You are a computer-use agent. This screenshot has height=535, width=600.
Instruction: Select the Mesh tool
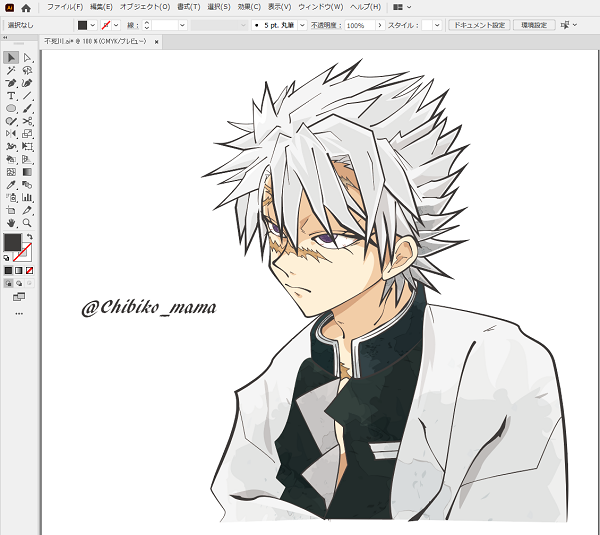coord(11,172)
